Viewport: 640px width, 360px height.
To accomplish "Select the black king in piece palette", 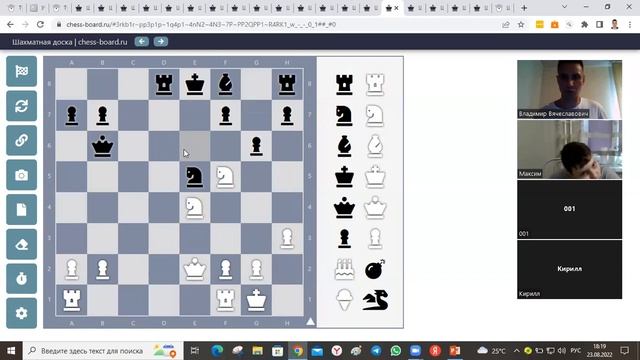I will point(344,177).
